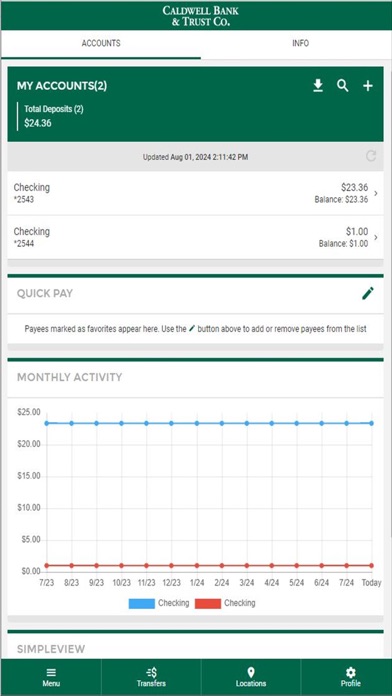Click the Caldwell Bank & Trust logo

(x=201, y=16)
